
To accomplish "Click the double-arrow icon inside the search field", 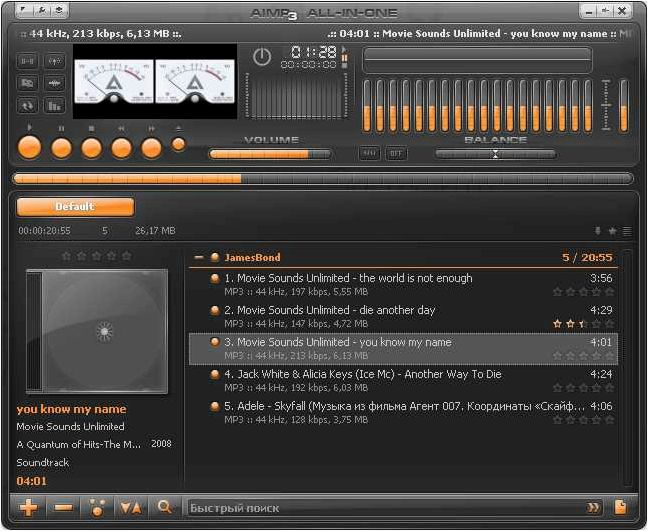I will pyautogui.click(x=593, y=508).
